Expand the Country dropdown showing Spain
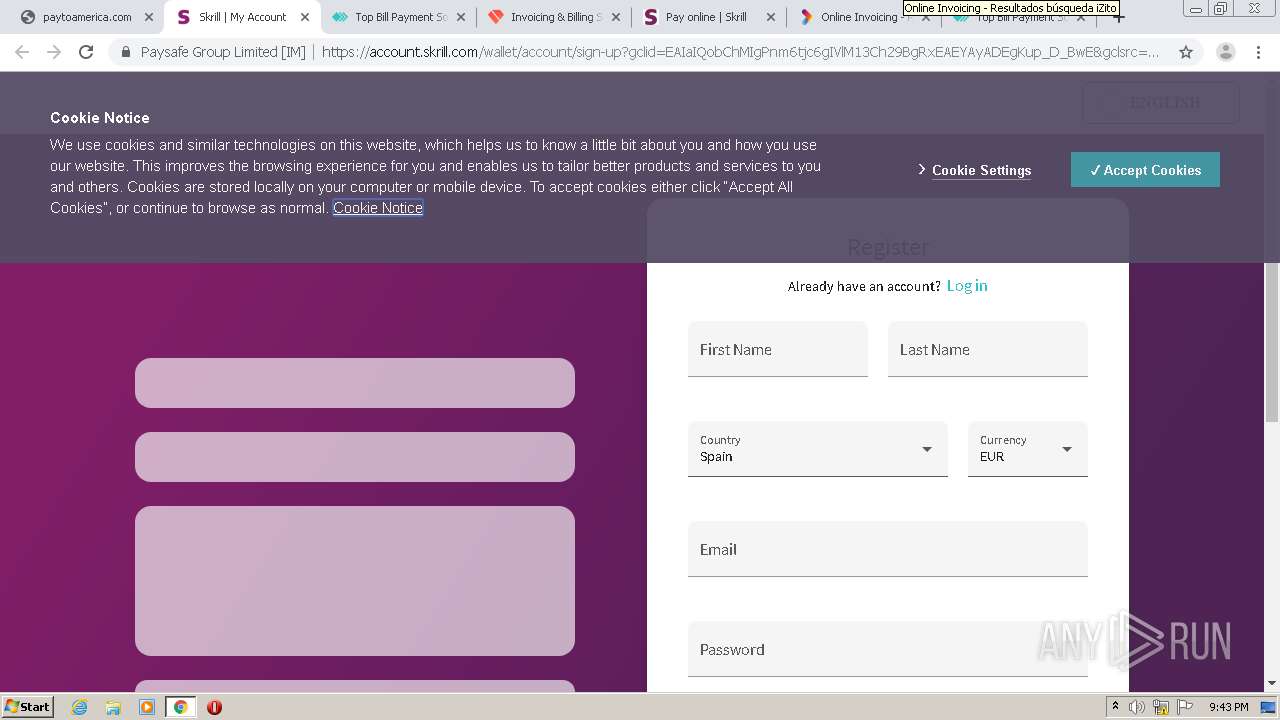 tap(818, 449)
